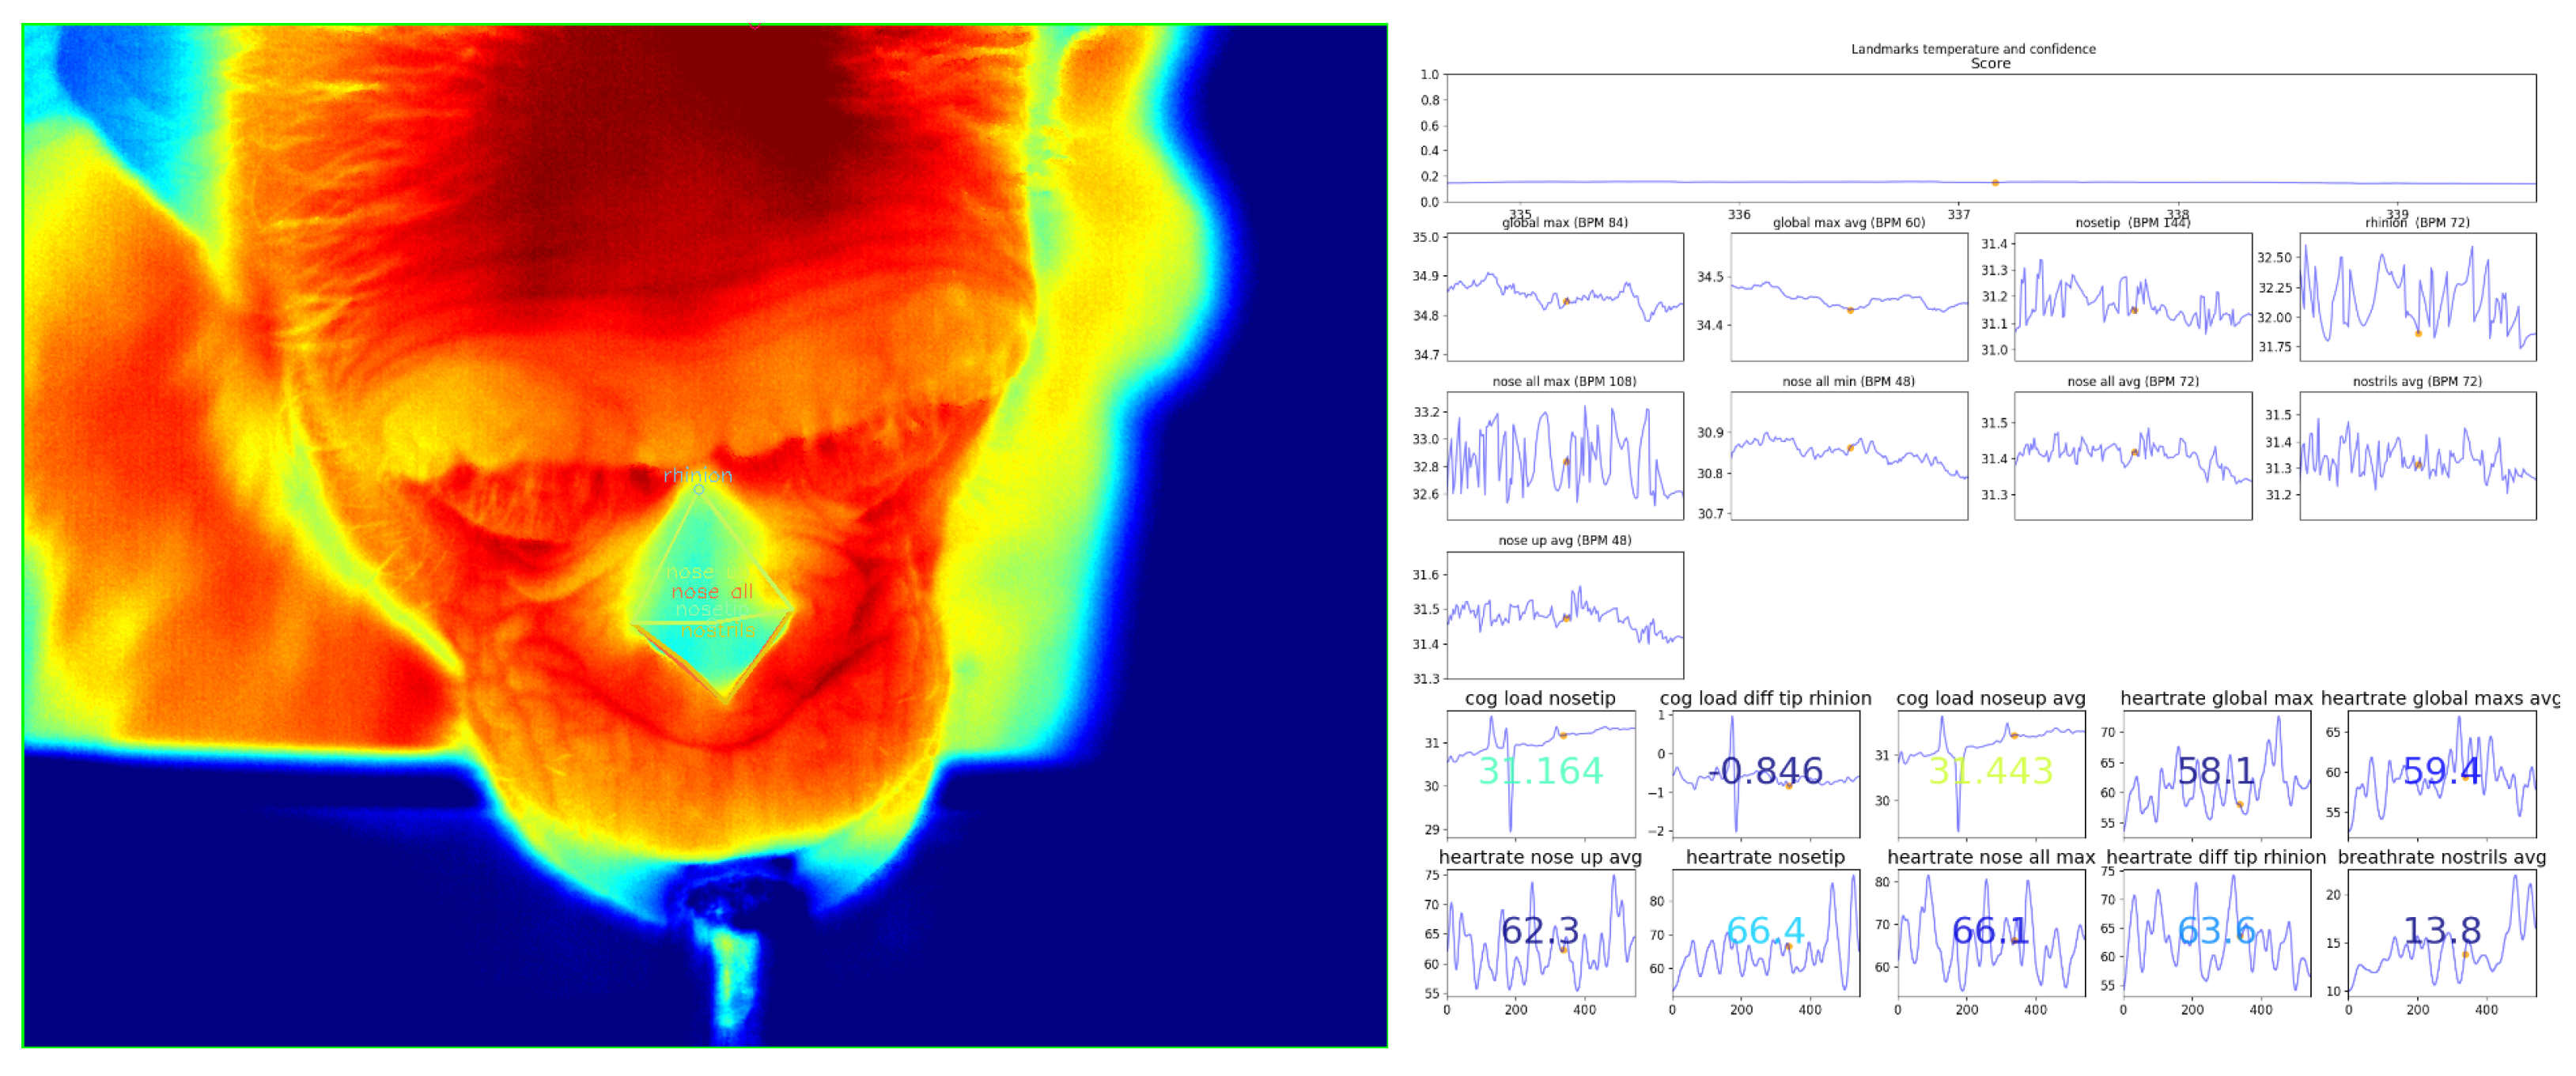Open the nose all min (BPM 48) plot
Screen dimensions: 2576x1076
[1849, 456]
